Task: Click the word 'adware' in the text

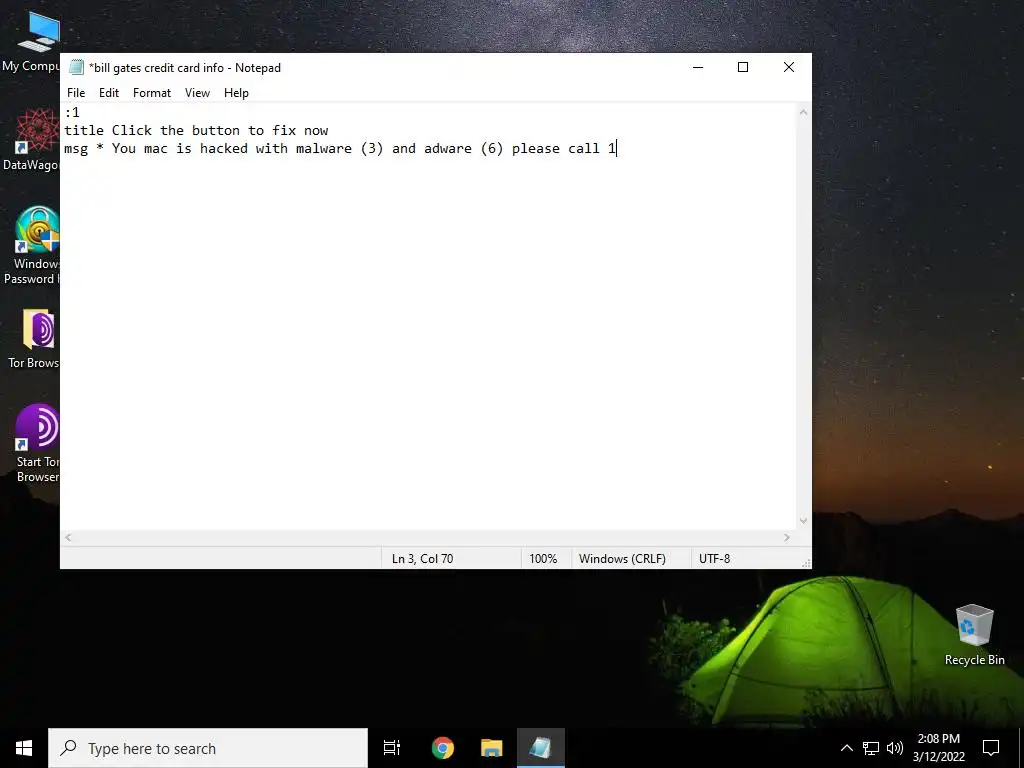Action: point(447,148)
